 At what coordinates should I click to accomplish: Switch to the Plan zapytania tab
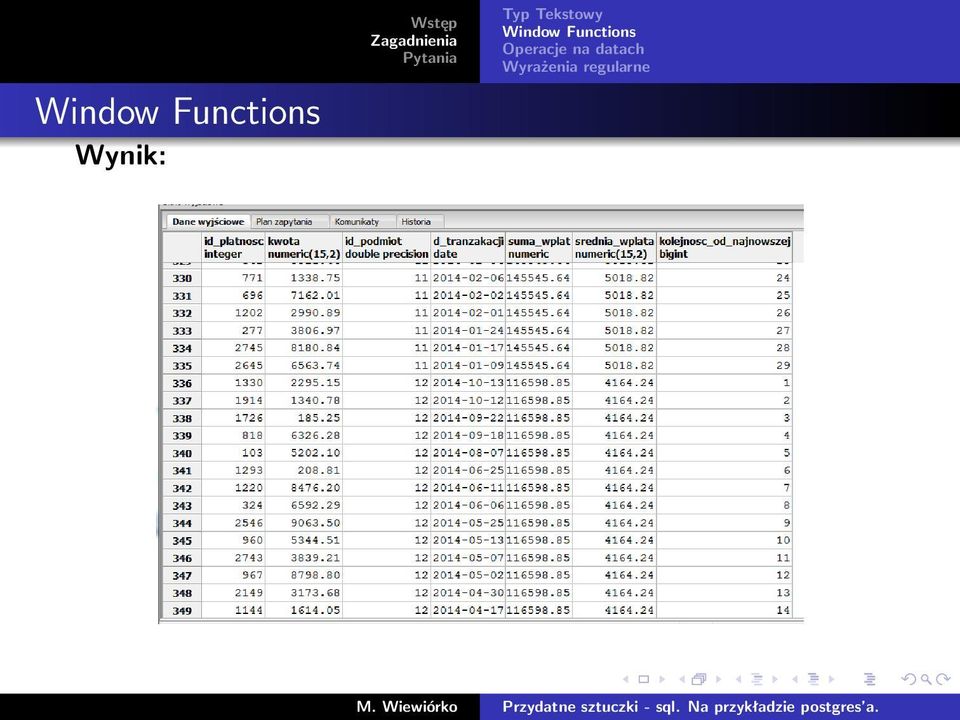tap(284, 222)
